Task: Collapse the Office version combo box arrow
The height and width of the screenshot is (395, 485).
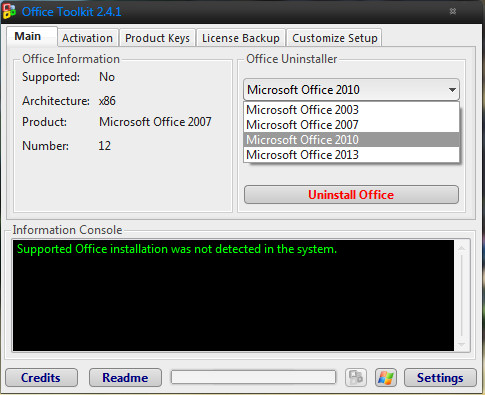Action: [452, 90]
